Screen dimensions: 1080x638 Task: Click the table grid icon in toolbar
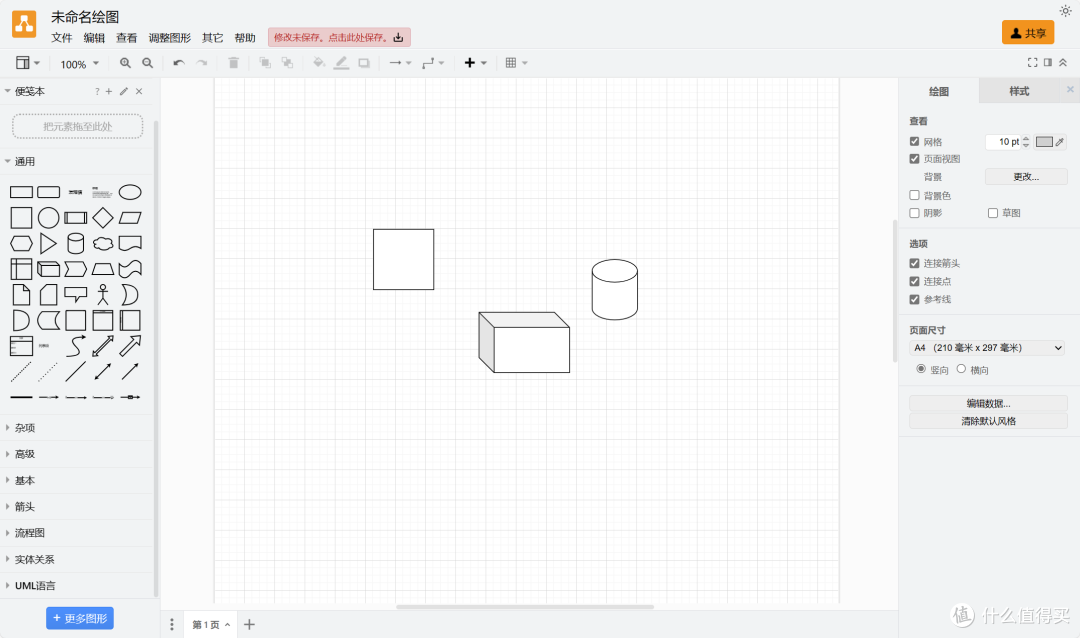point(511,63)
